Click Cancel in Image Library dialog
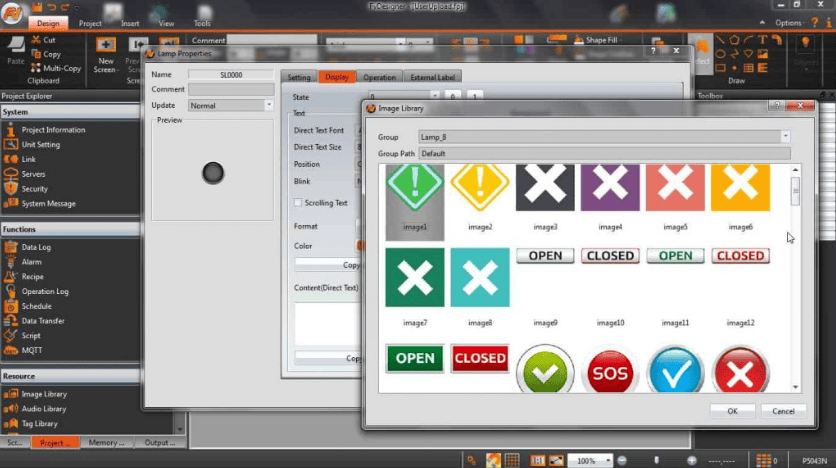This screenshot has height=468, width=836. pos(783,411)
